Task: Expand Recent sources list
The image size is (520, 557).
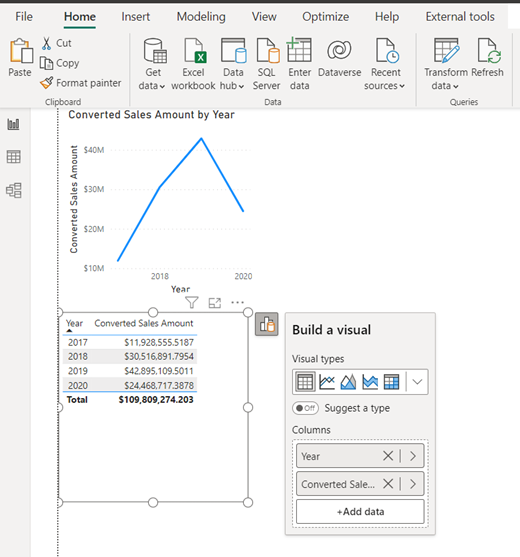Action: [x=385, y=64]
